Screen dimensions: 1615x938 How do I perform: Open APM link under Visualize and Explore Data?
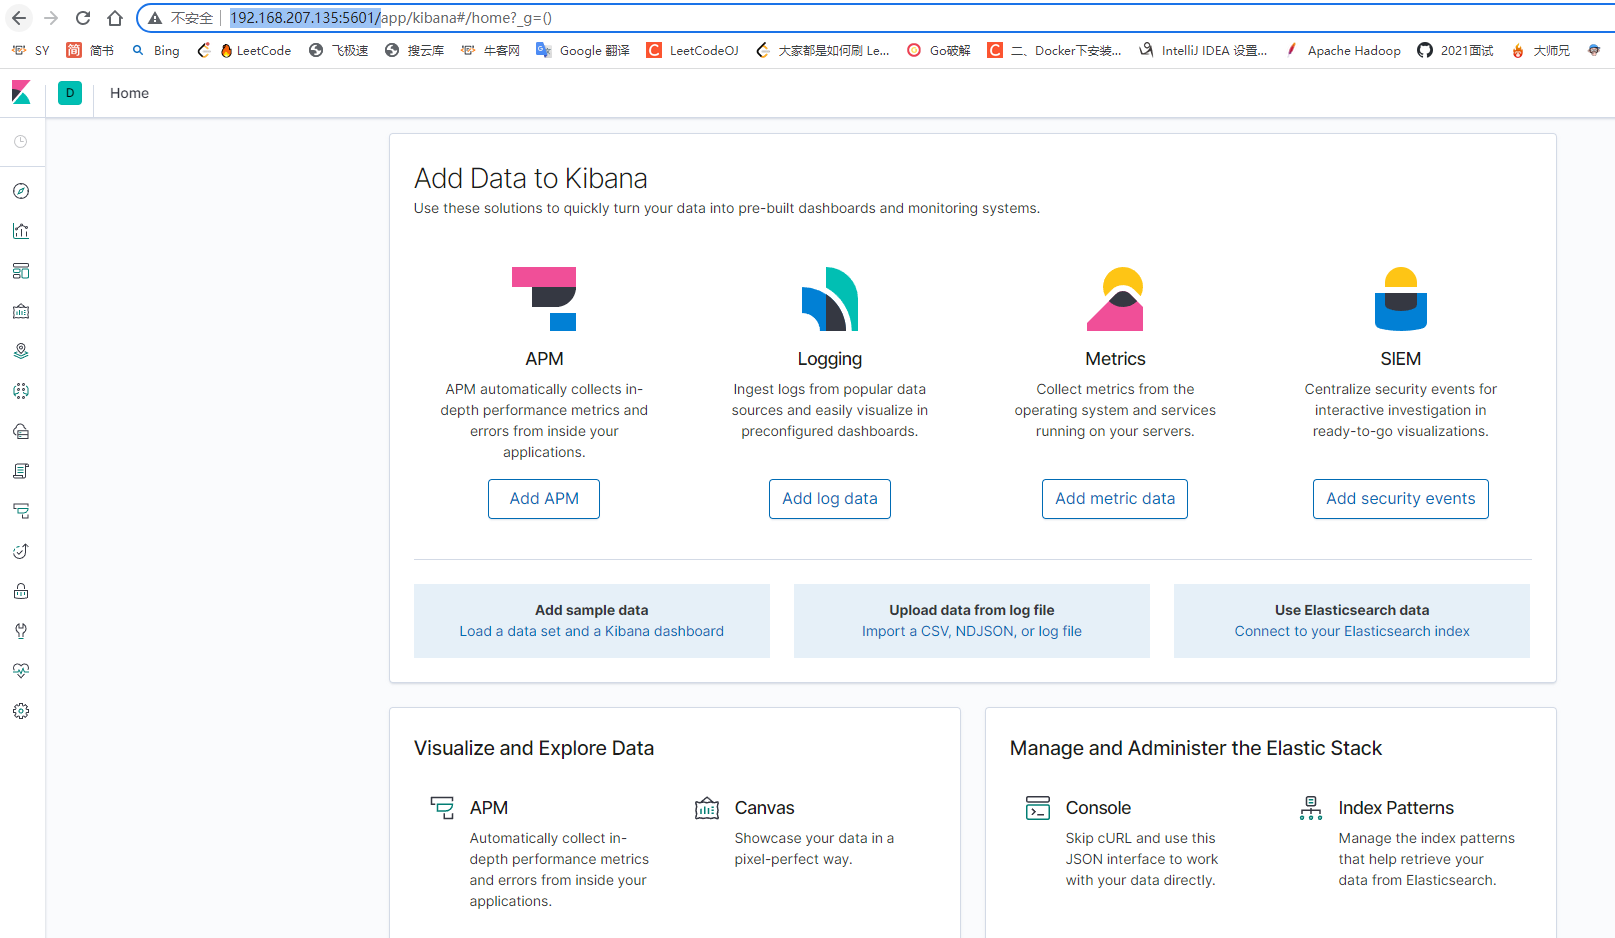[x=489, y=808]
